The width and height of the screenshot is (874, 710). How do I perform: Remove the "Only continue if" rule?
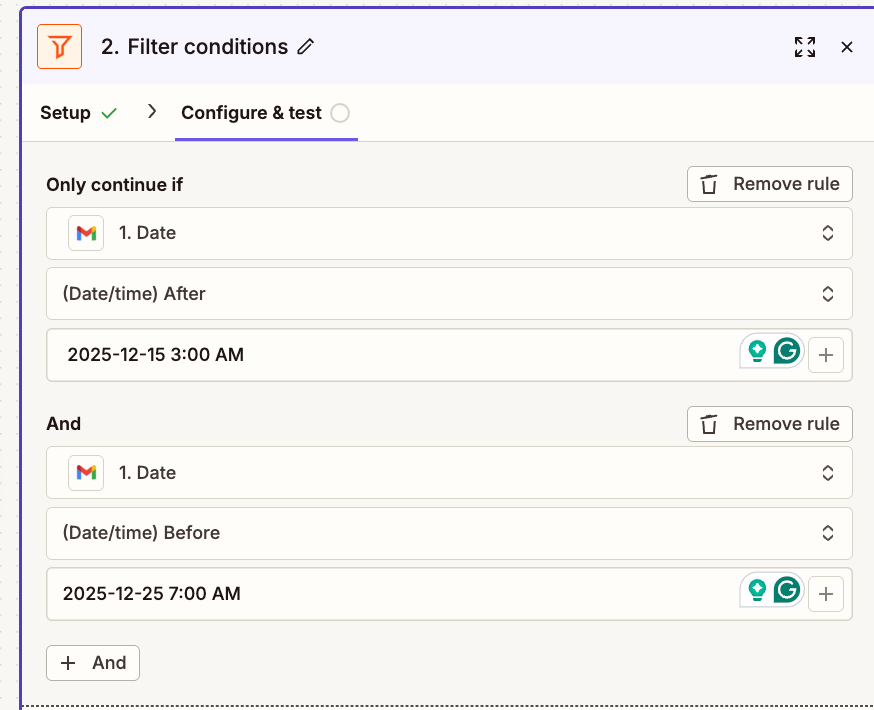pyautogui.click(x=769, y=184)
